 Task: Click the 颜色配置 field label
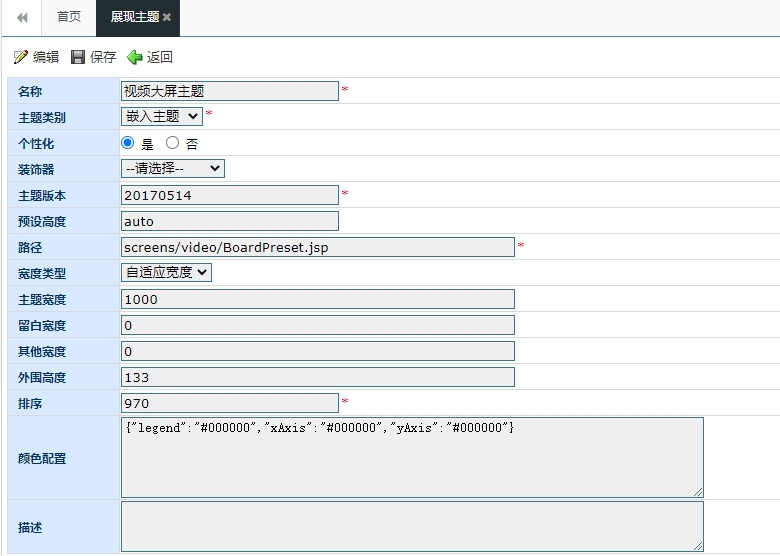point(42,459)
